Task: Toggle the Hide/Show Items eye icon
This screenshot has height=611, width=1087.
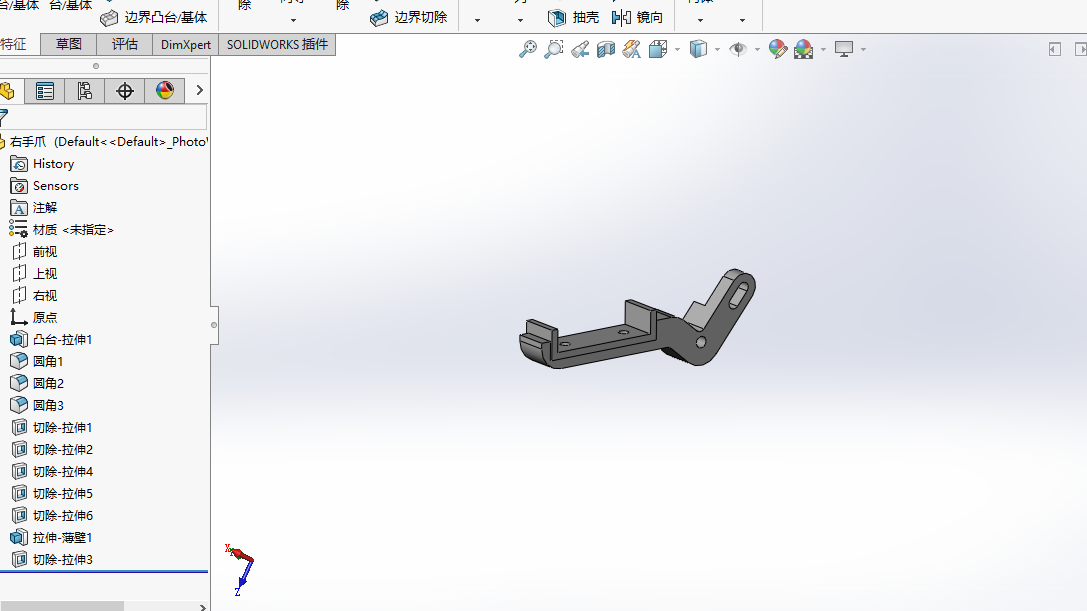Action: 738,49
